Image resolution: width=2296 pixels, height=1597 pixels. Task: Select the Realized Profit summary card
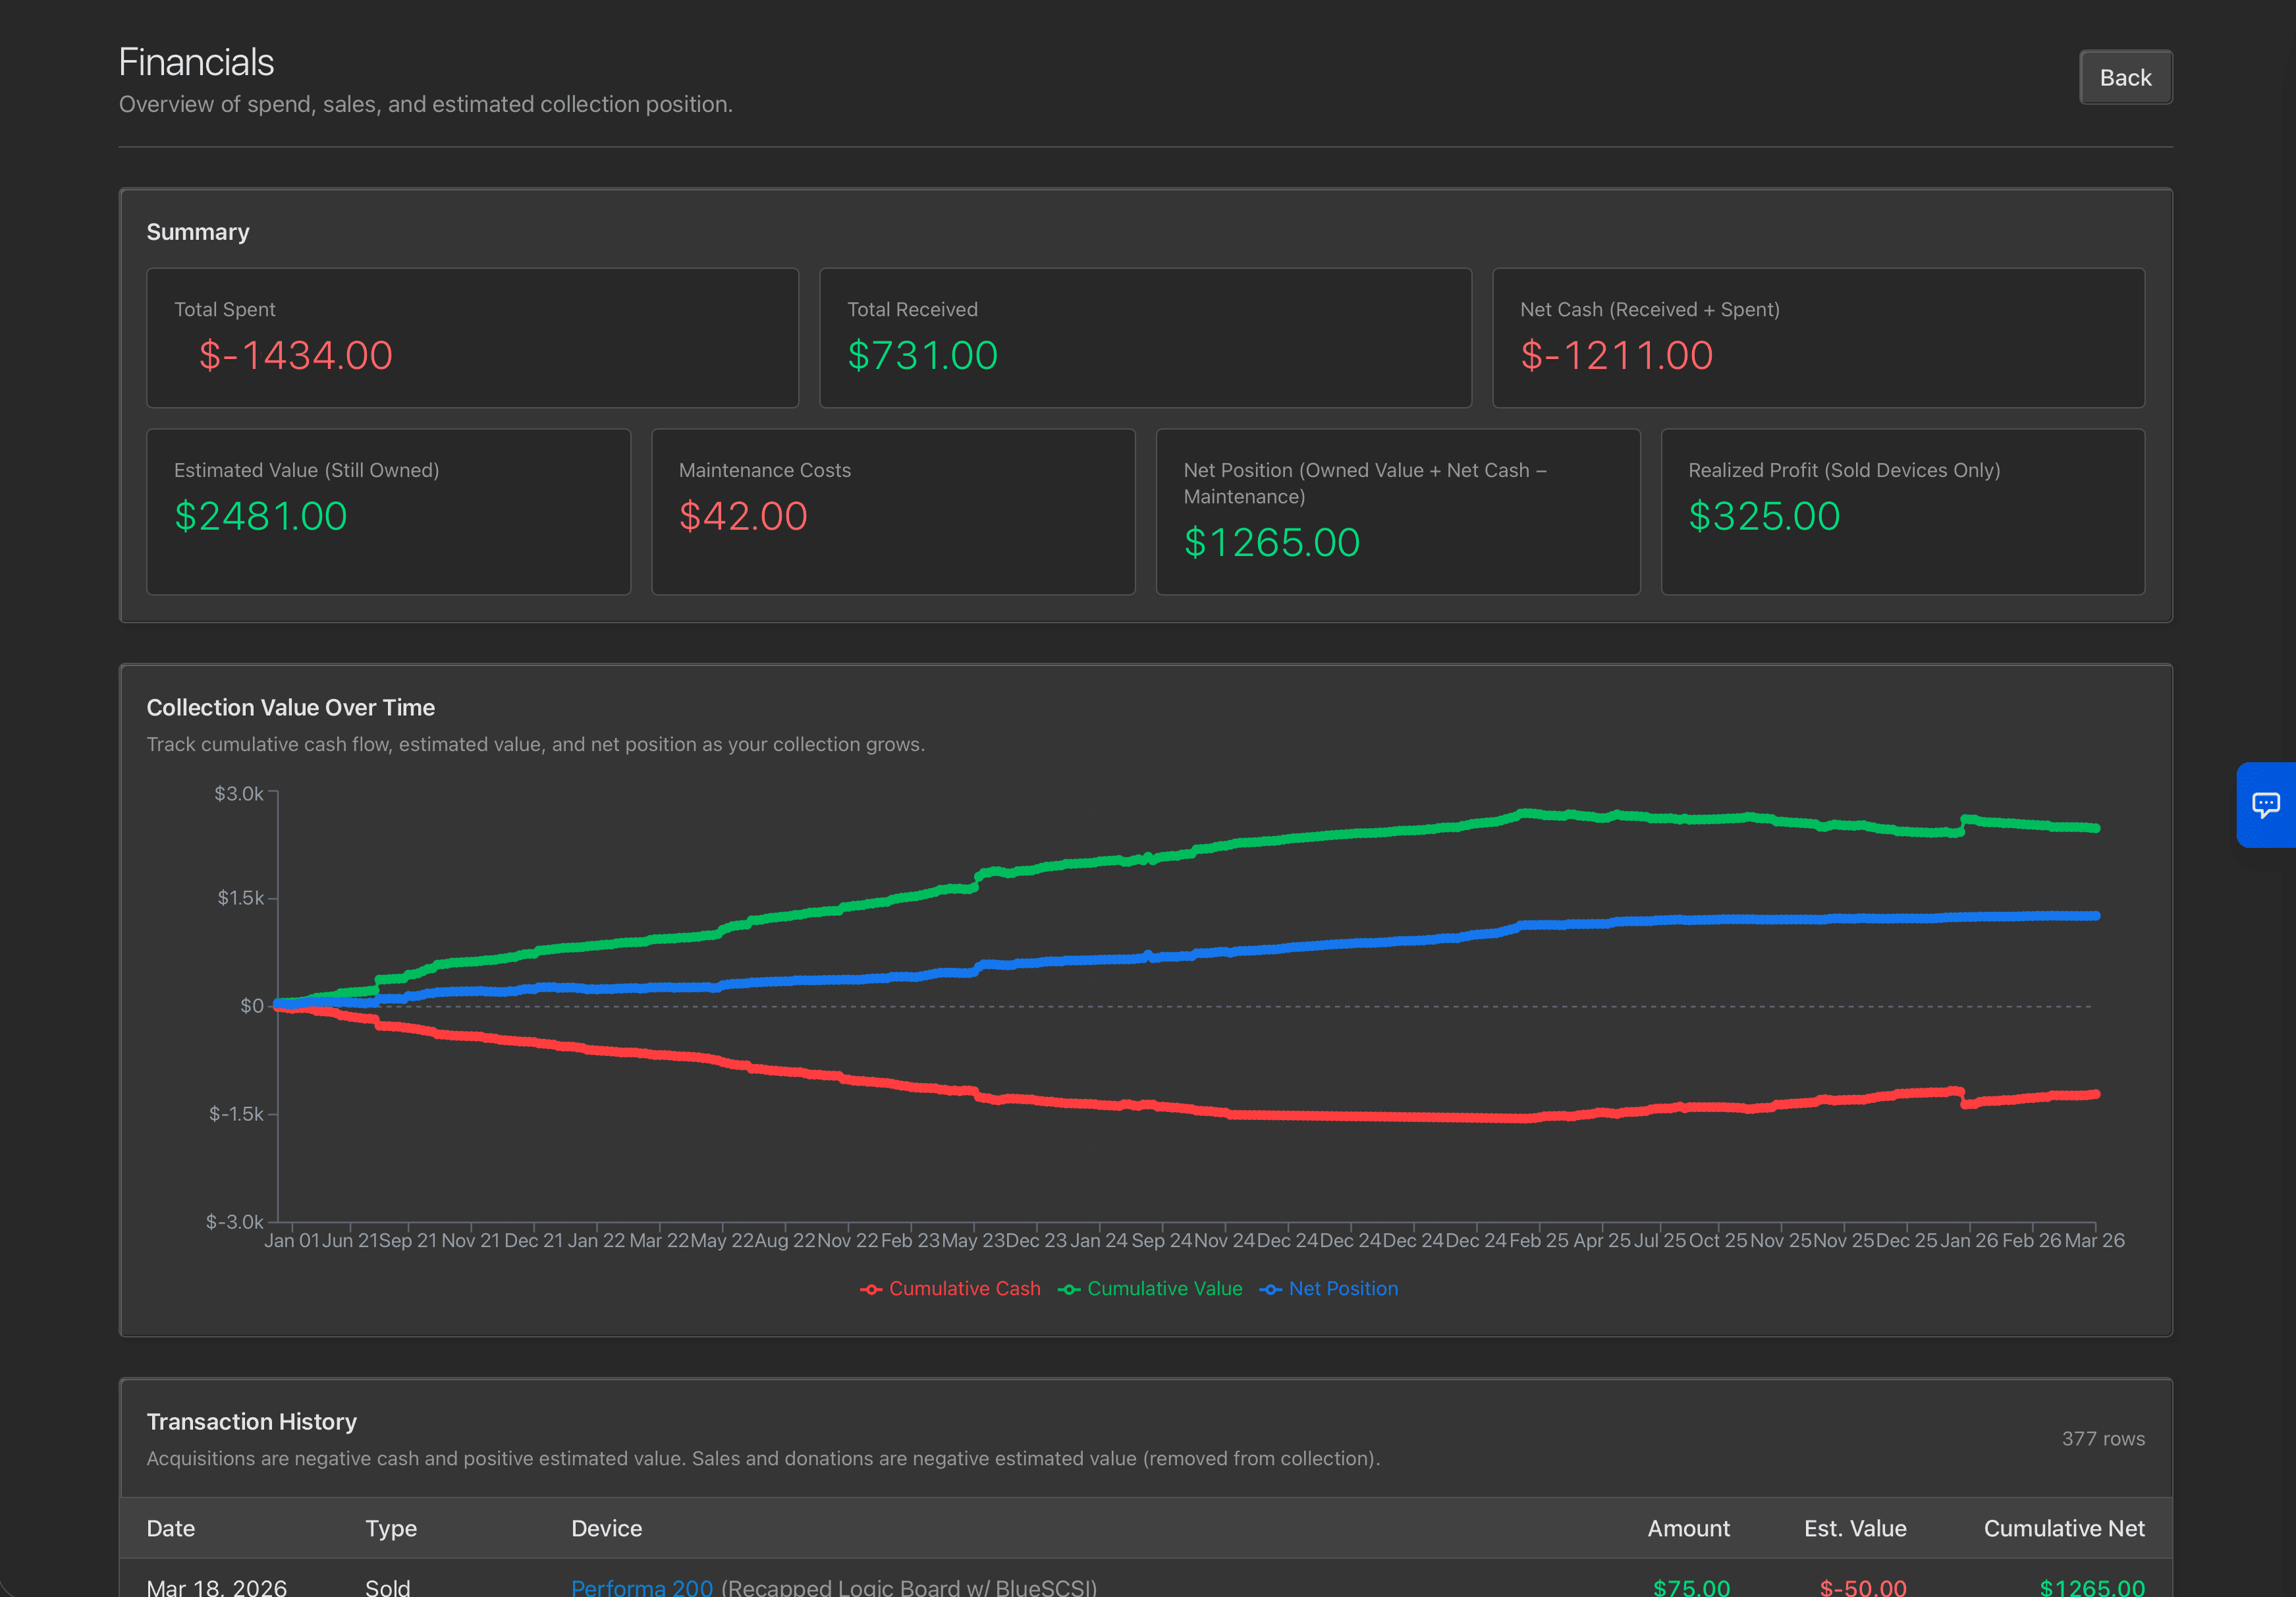[x=1902, y=512]
